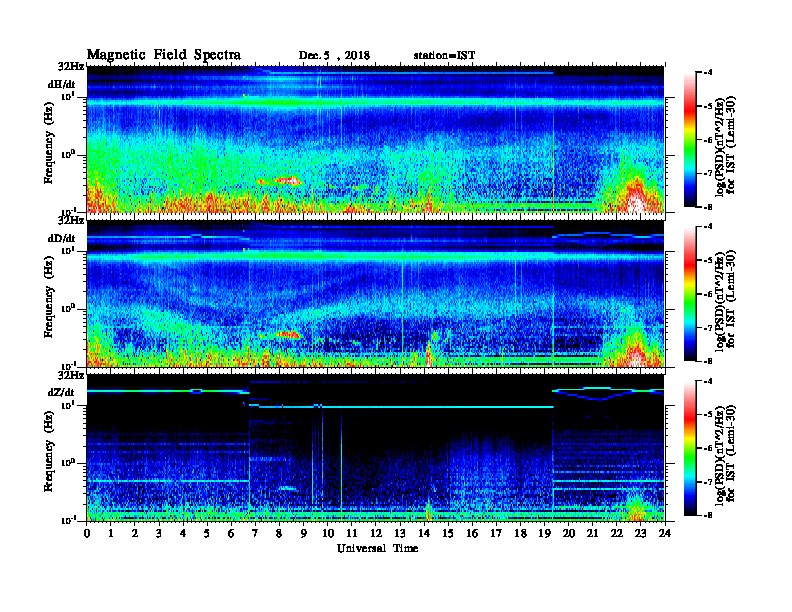This screenshot has height=612, width=792.
Task: Pick the dZ/dt panel color bar
Action: [690, 448]
